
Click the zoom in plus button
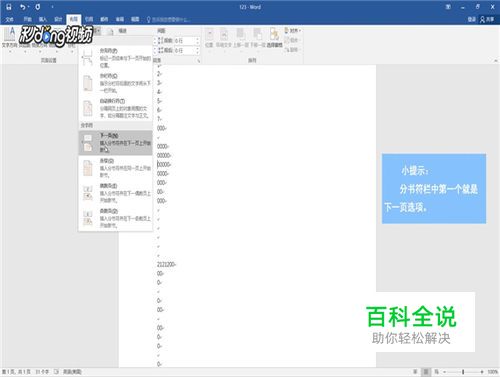coord(482,372)
